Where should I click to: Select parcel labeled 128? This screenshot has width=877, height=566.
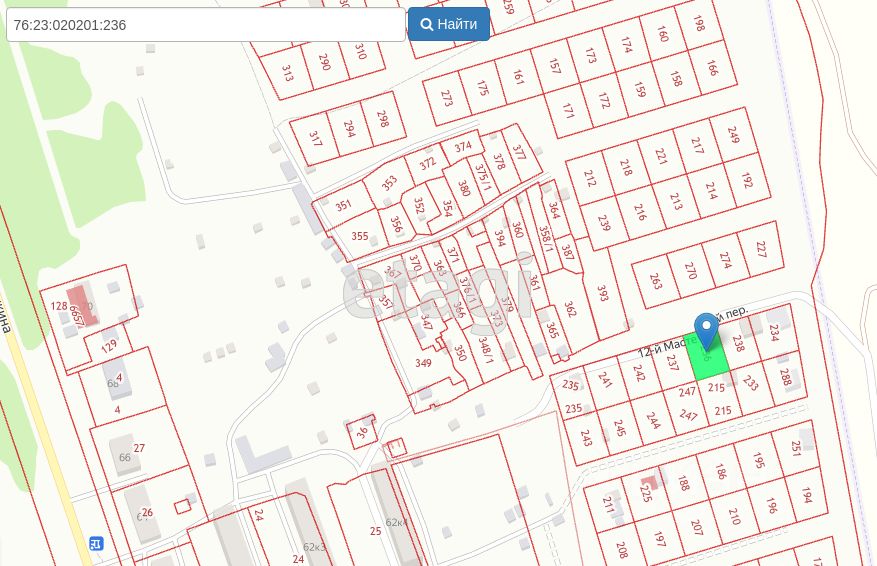59,306
